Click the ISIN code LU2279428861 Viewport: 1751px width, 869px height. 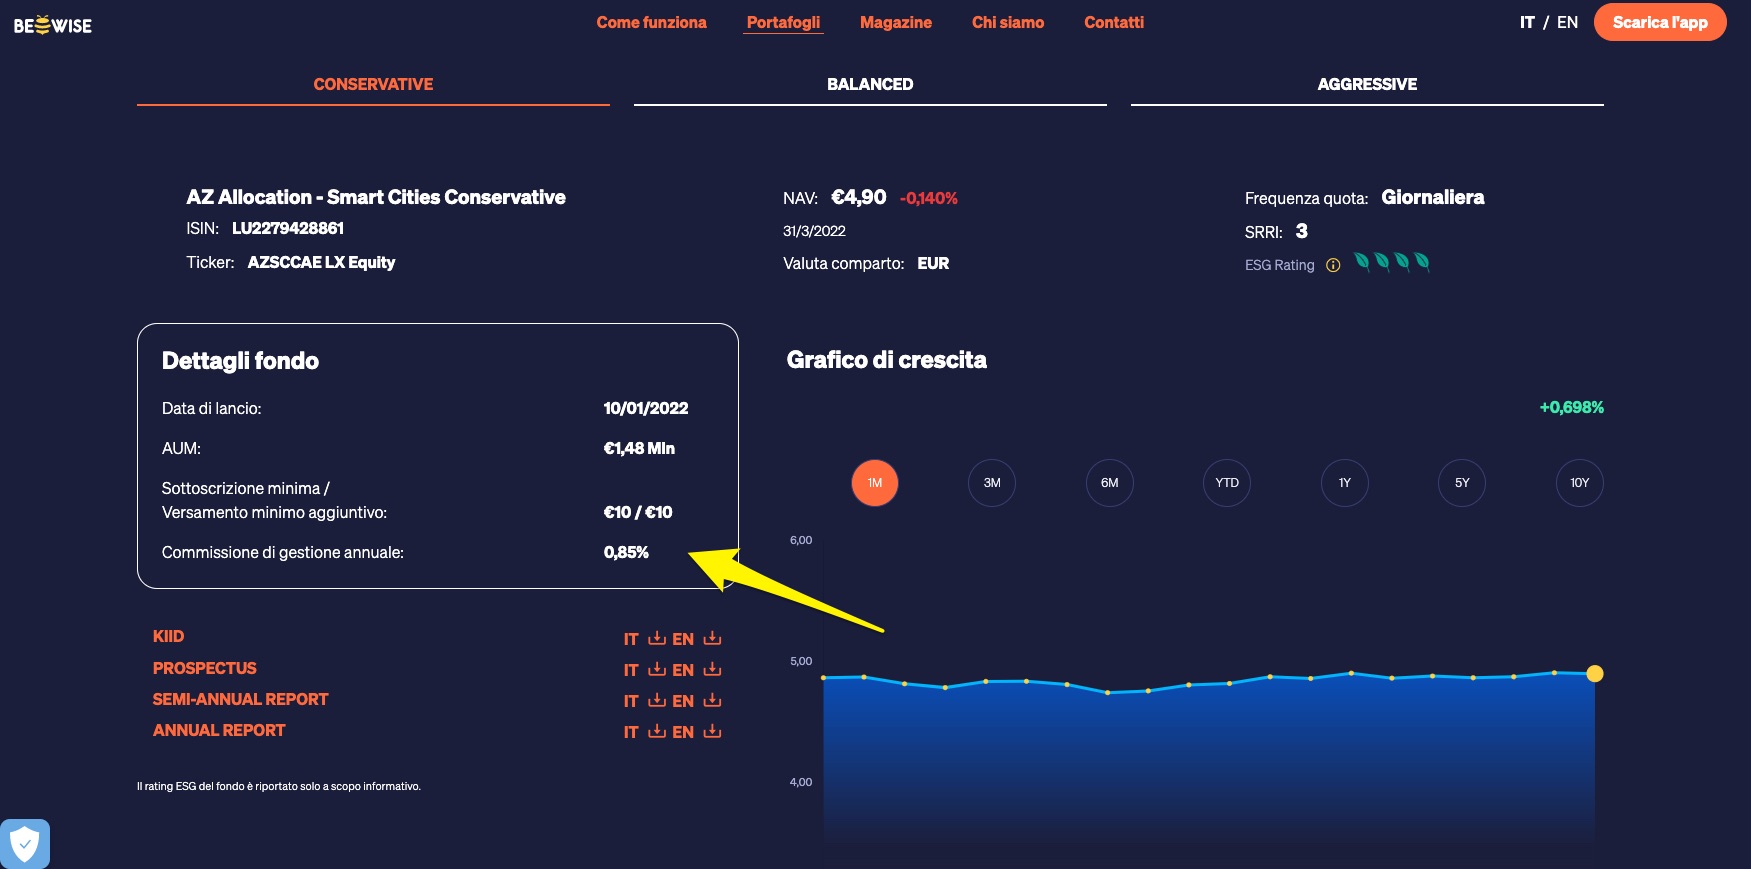tap(288, 228)
